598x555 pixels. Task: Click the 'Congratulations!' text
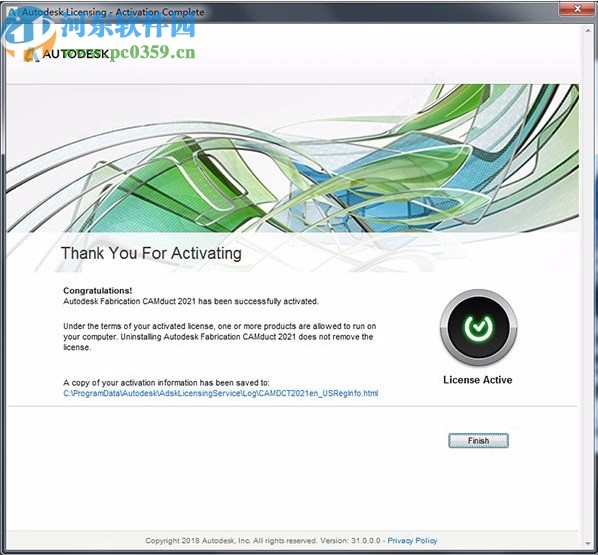[98, 291]
